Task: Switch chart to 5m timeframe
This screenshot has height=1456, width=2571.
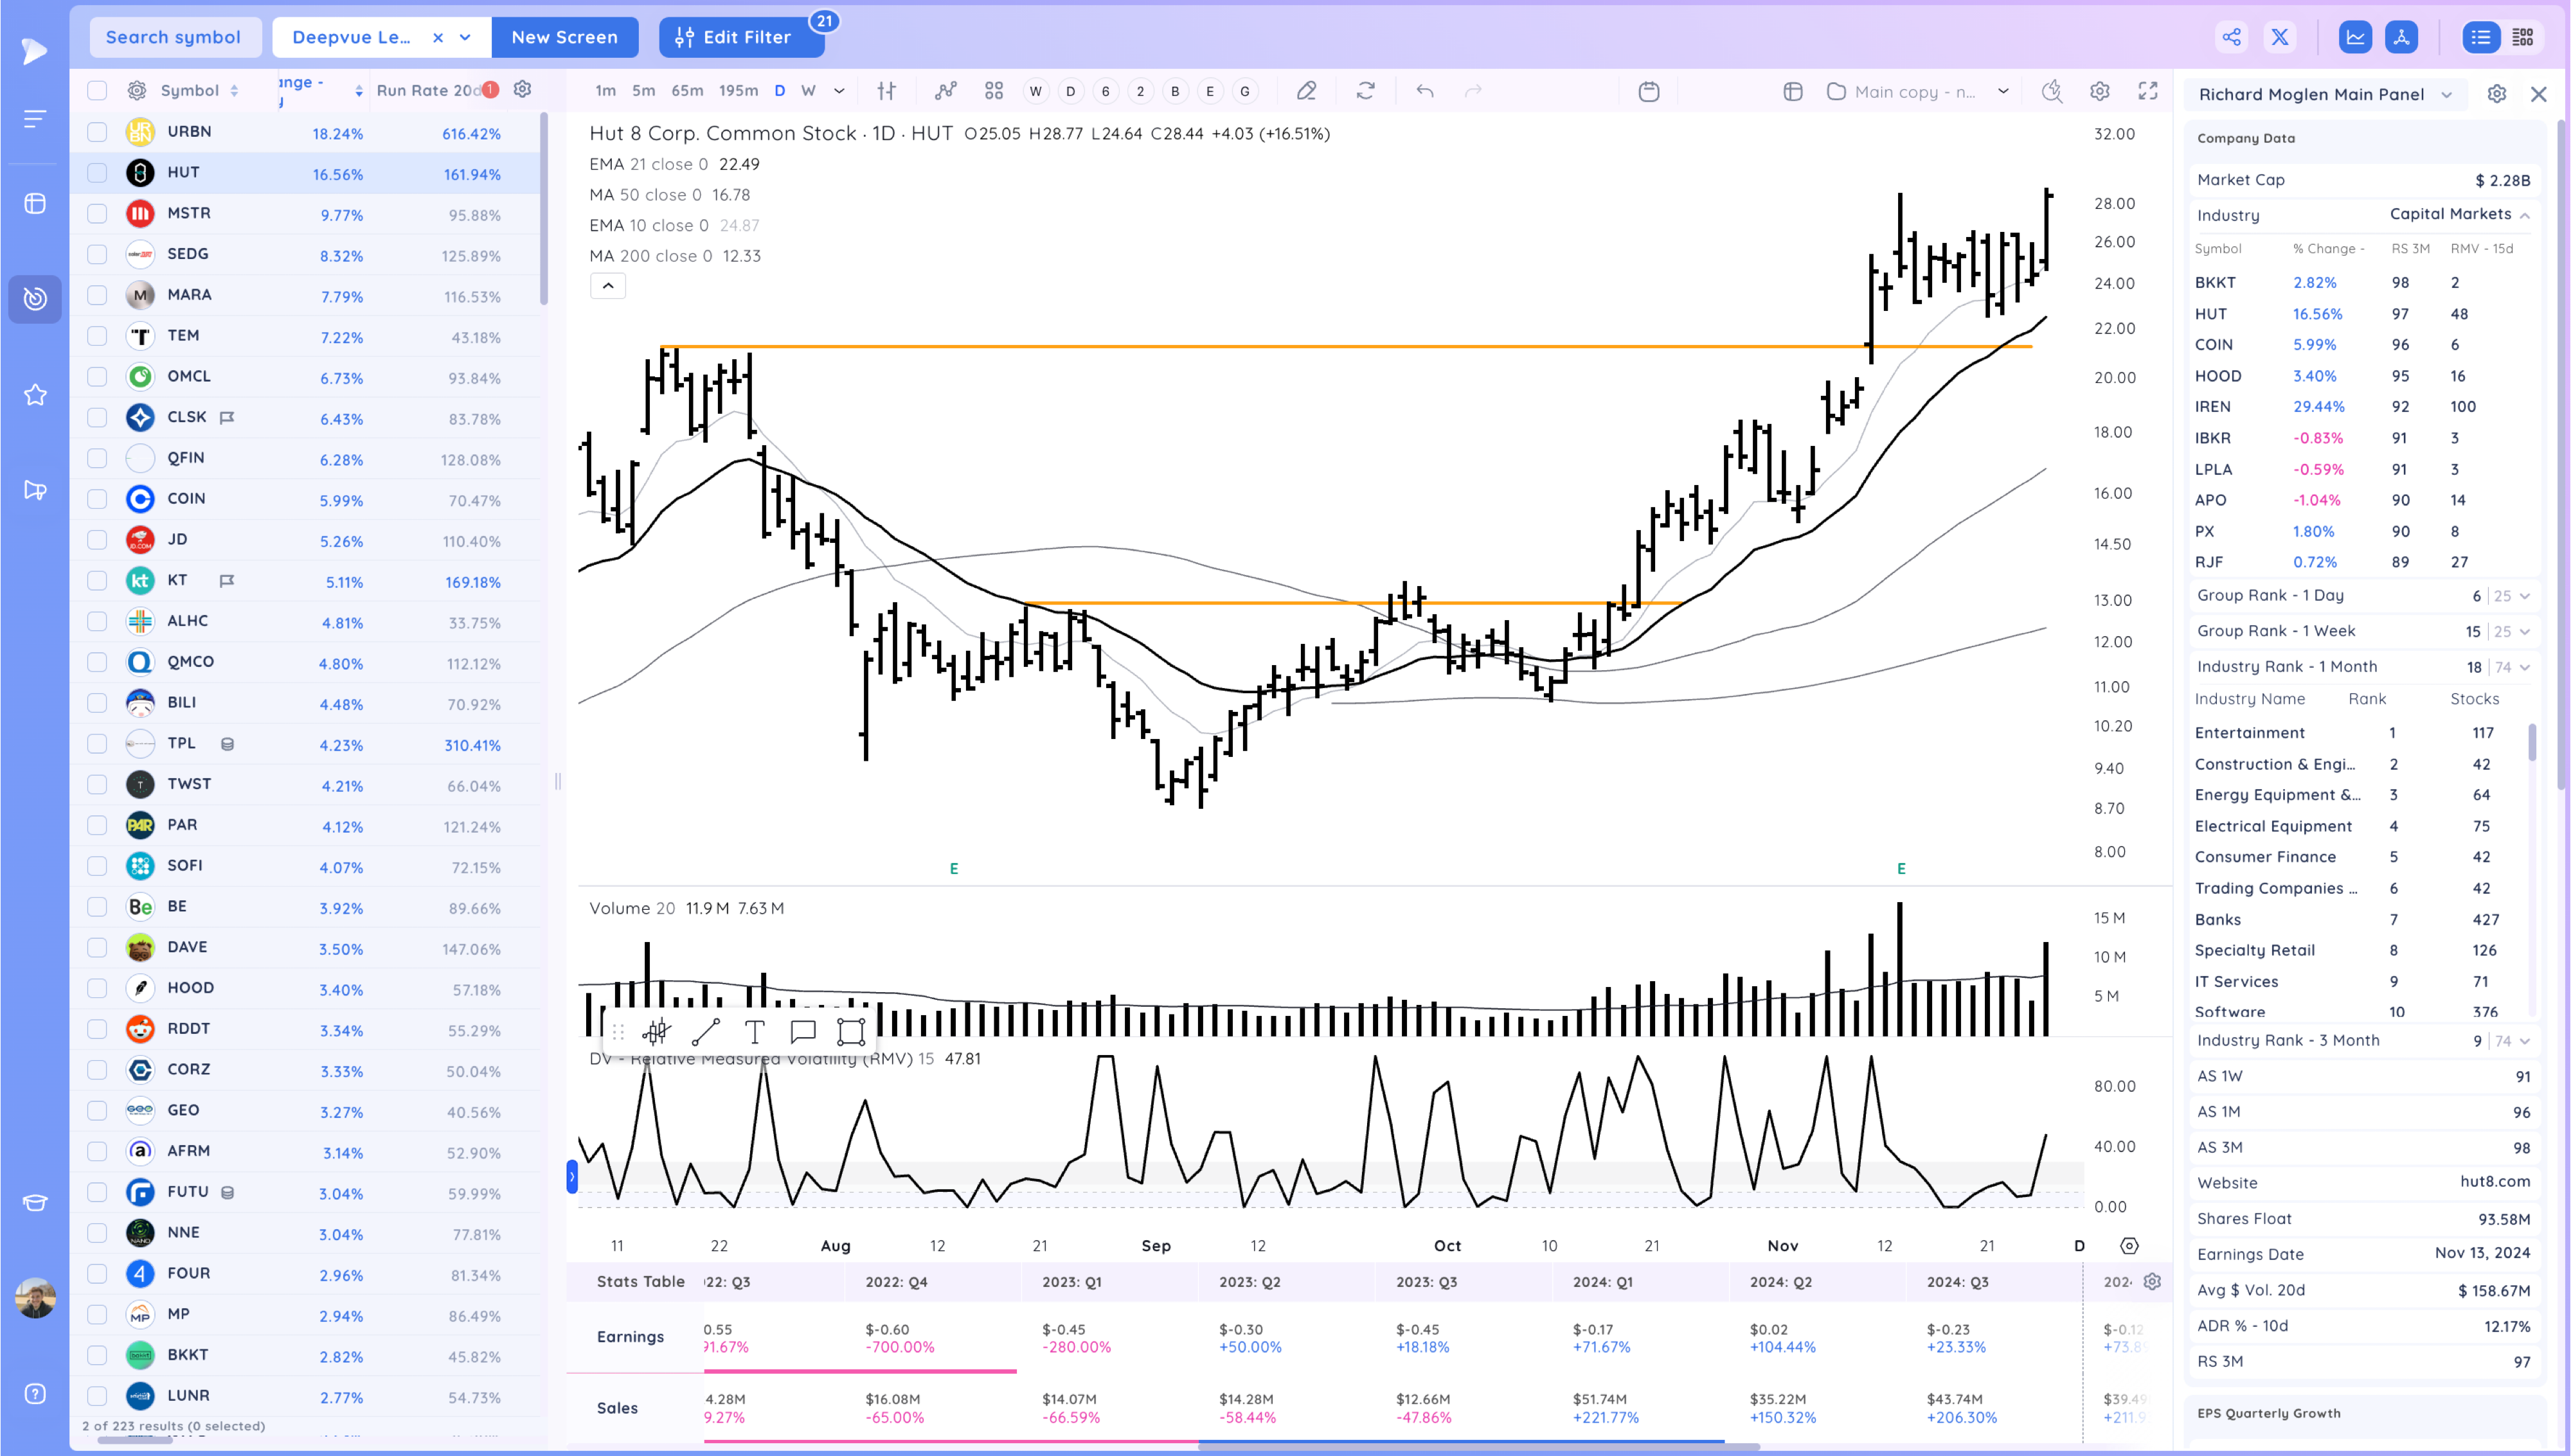Action: coord(643,91)
